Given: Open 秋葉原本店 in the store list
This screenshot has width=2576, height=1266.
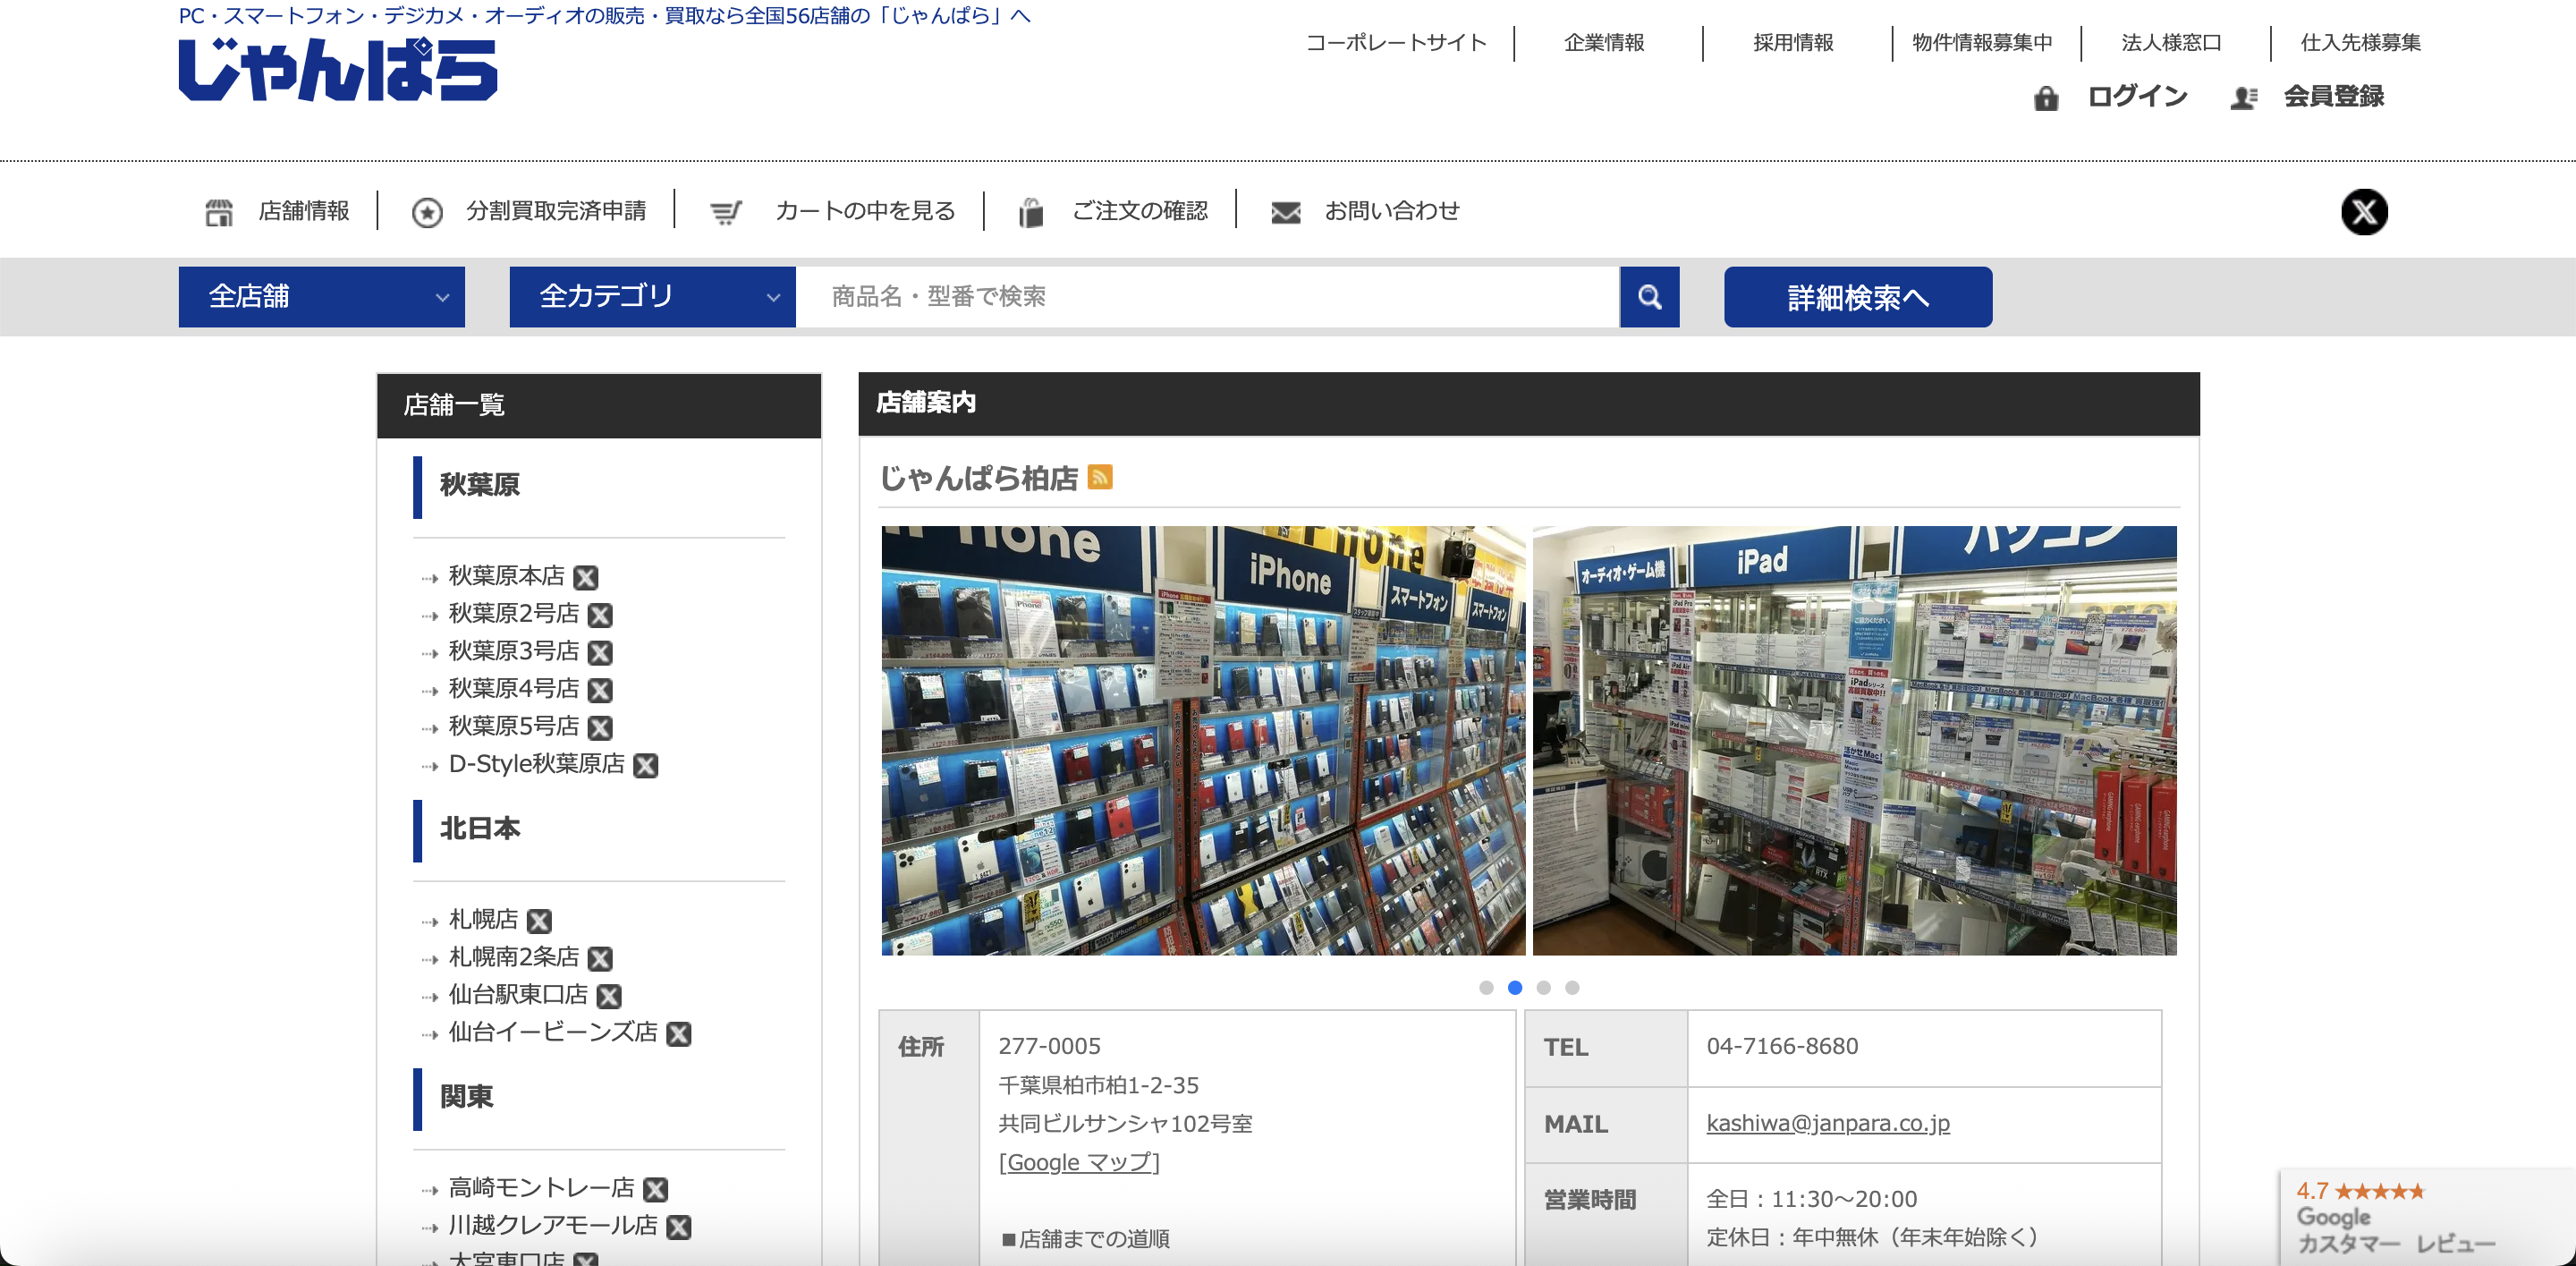Looking at the screenshot, I should click(x=507, y=576).
